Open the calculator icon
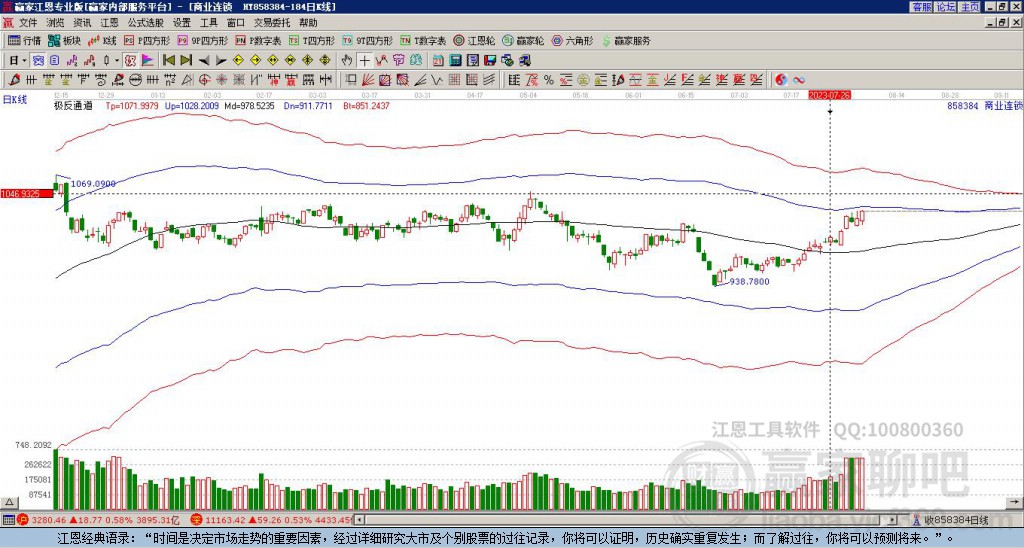 click(455, 61)
